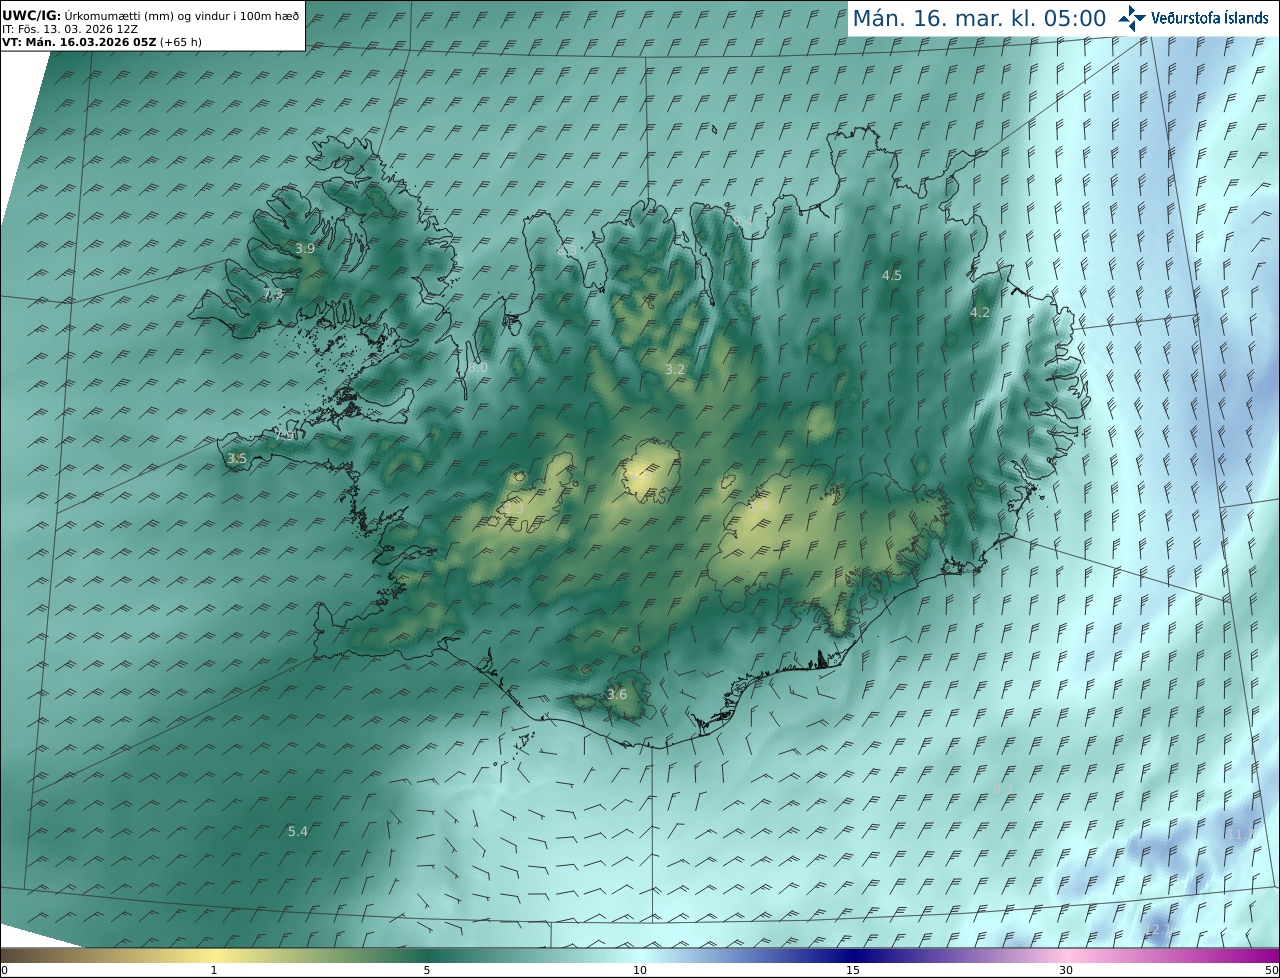Click the 4.2 value label on the map

pyautogui.click(x=980, y=312)
